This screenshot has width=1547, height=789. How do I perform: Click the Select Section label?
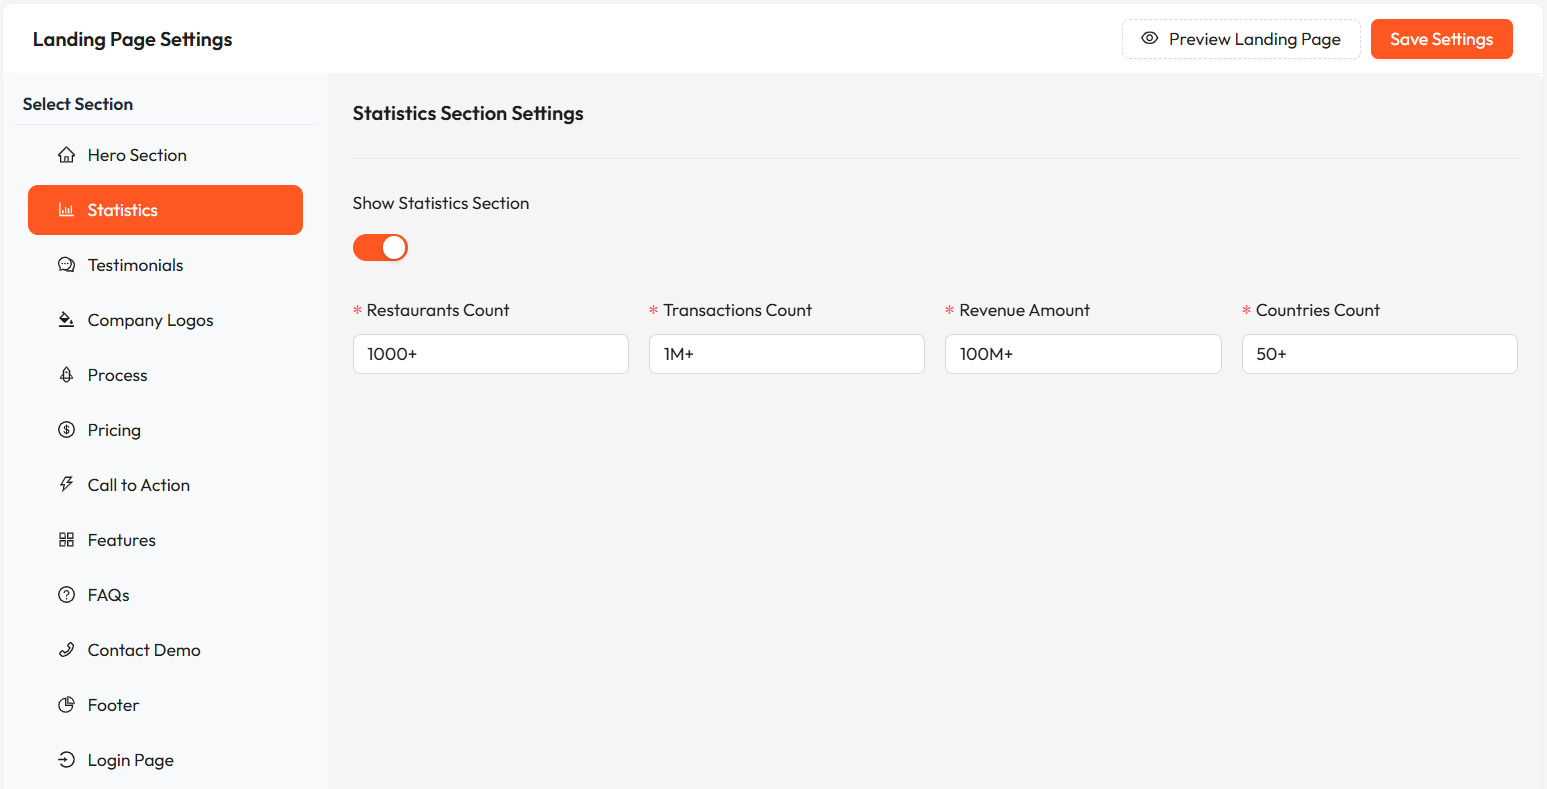(78, 104)
